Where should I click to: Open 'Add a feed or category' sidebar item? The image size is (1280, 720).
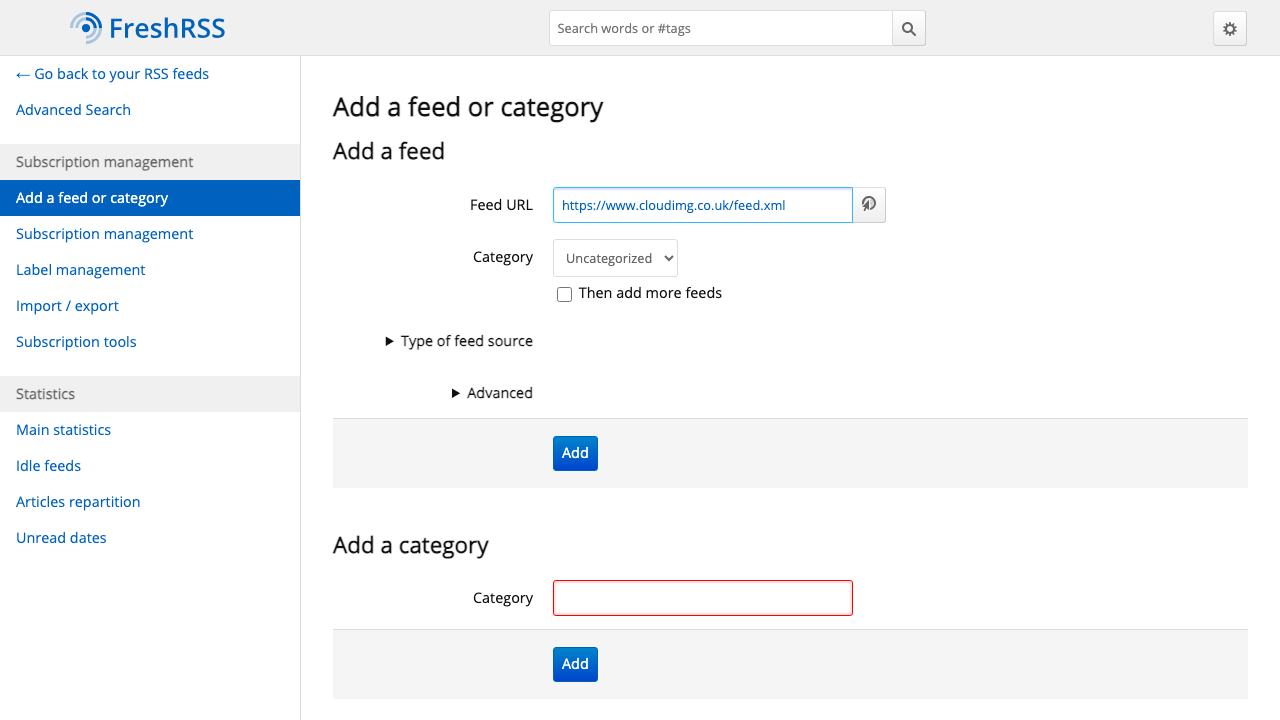[x=150, y=198]
